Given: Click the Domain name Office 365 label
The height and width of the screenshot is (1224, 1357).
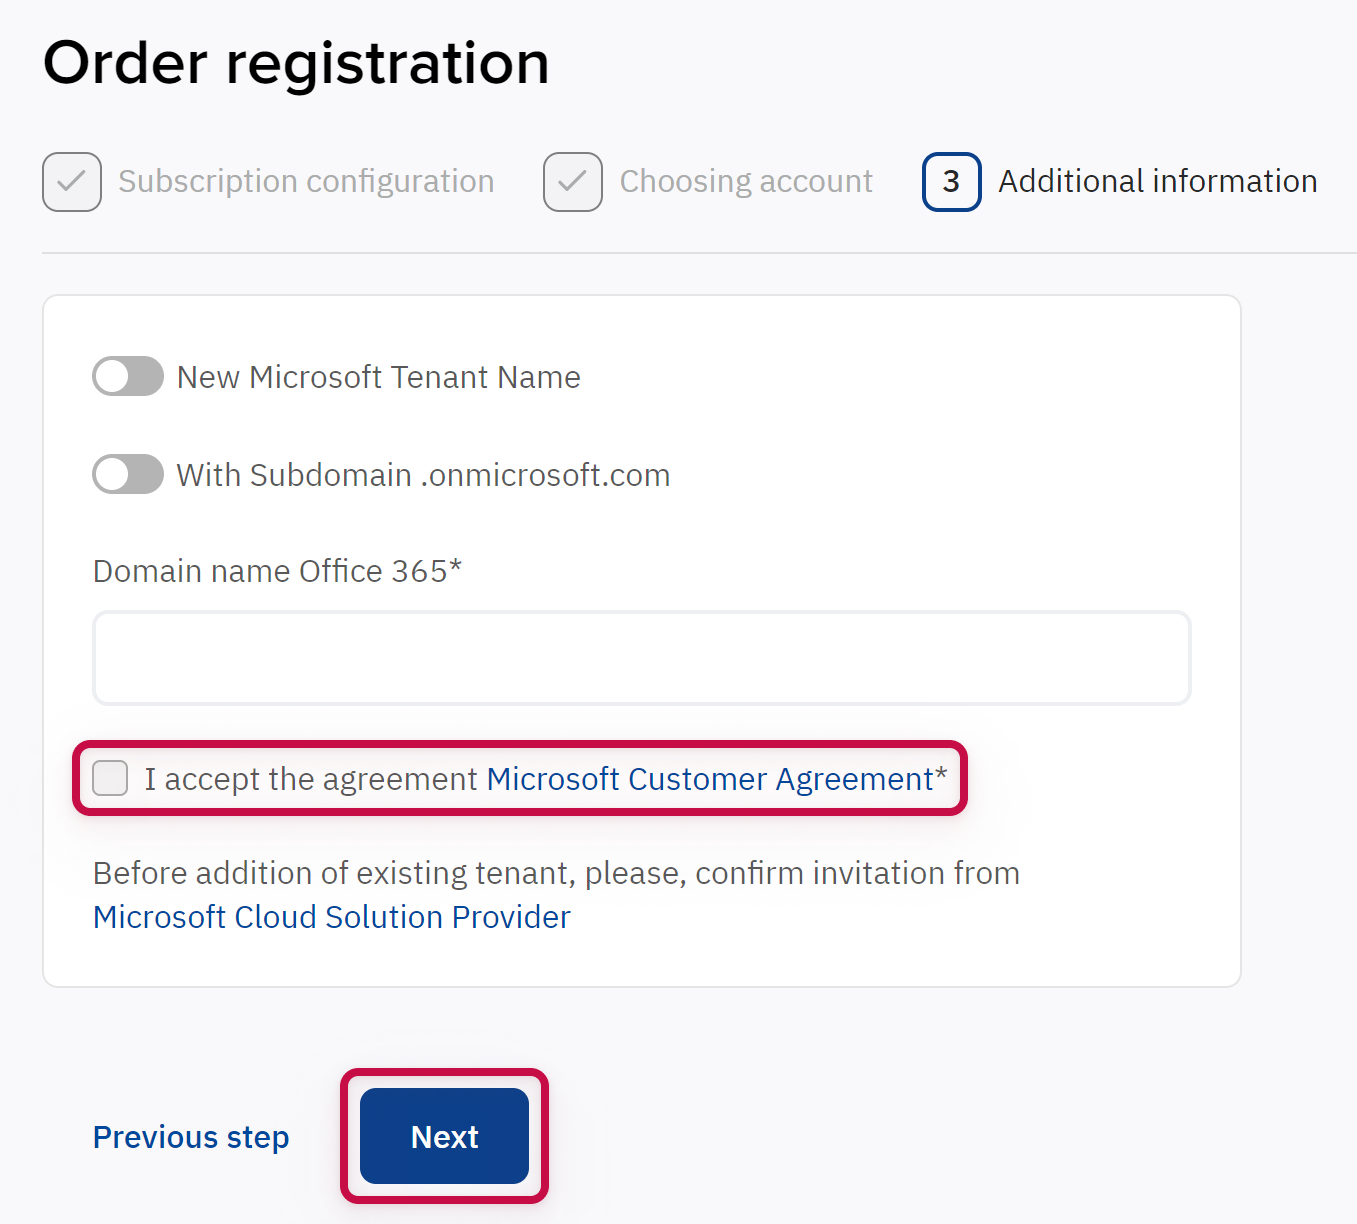Looking at the screenshot, I should [x=277, y=571].
